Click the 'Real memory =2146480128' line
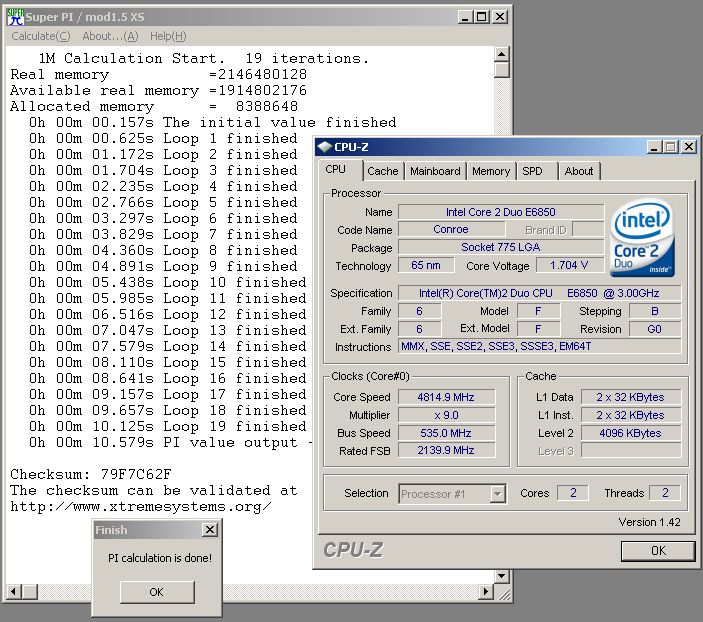The height and width of the screenshot is (622, 703). coord(159,74)
